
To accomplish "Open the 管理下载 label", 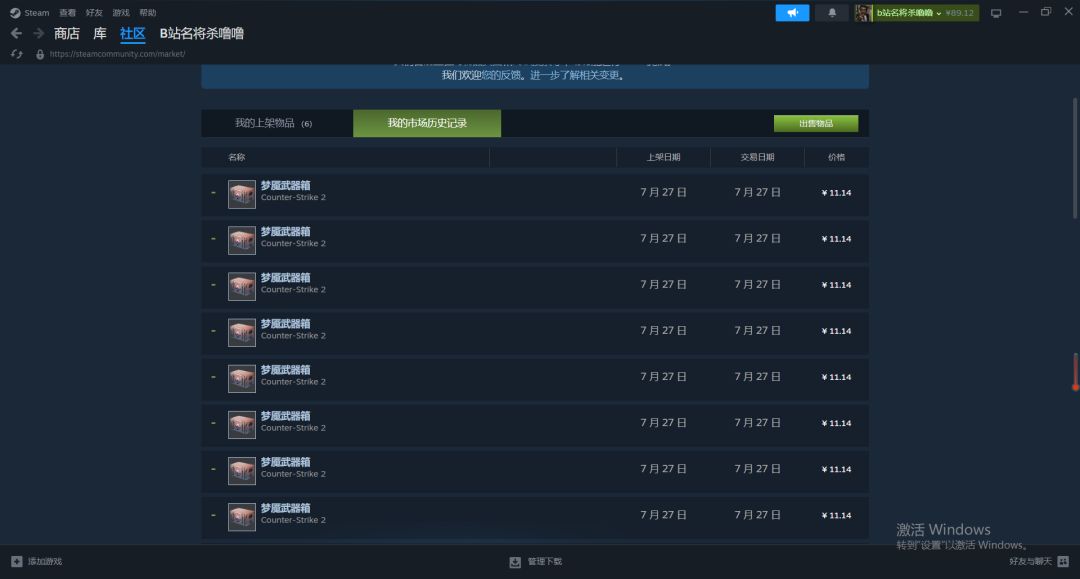I will point(545,562).
